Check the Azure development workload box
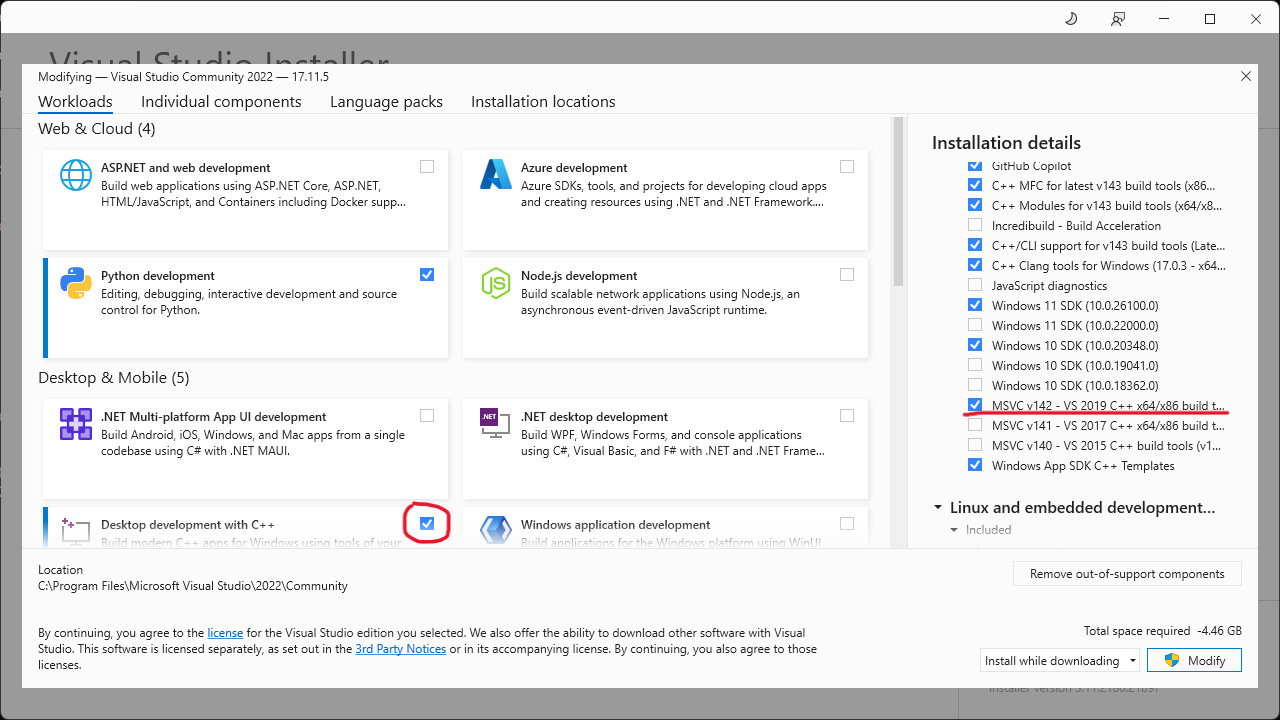This screenshot has height=720, width=1280. 847,167
